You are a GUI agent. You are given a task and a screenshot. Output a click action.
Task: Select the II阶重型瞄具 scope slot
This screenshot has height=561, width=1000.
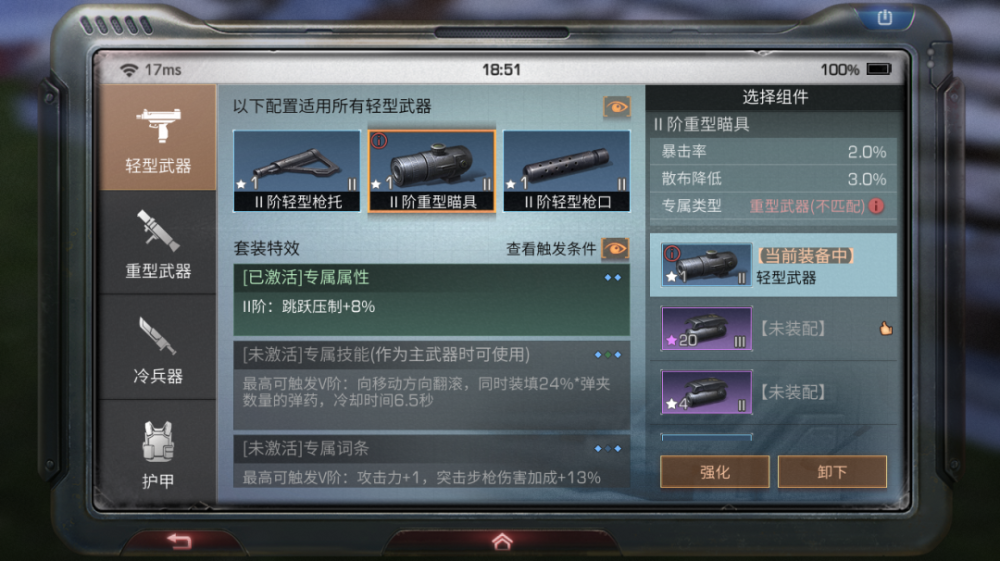point(432,171)
